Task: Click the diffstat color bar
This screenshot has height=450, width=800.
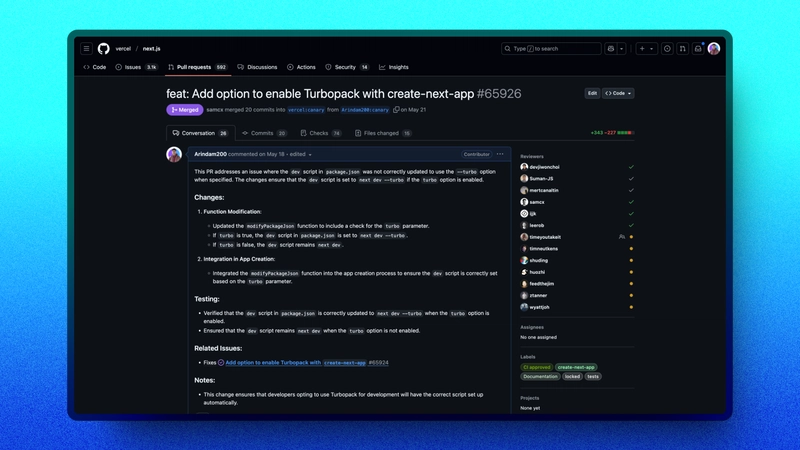Action: pos(626,133)
